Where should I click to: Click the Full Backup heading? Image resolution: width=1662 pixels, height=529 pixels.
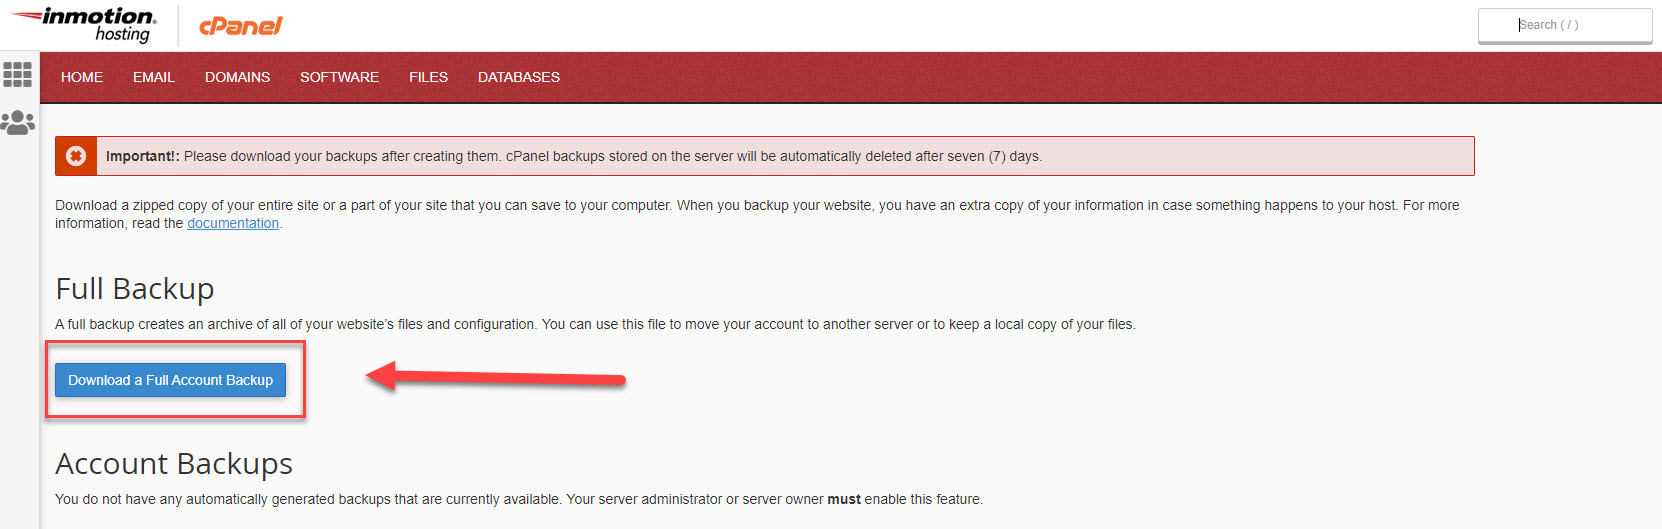pyautogui.click(x=135, y=289)
